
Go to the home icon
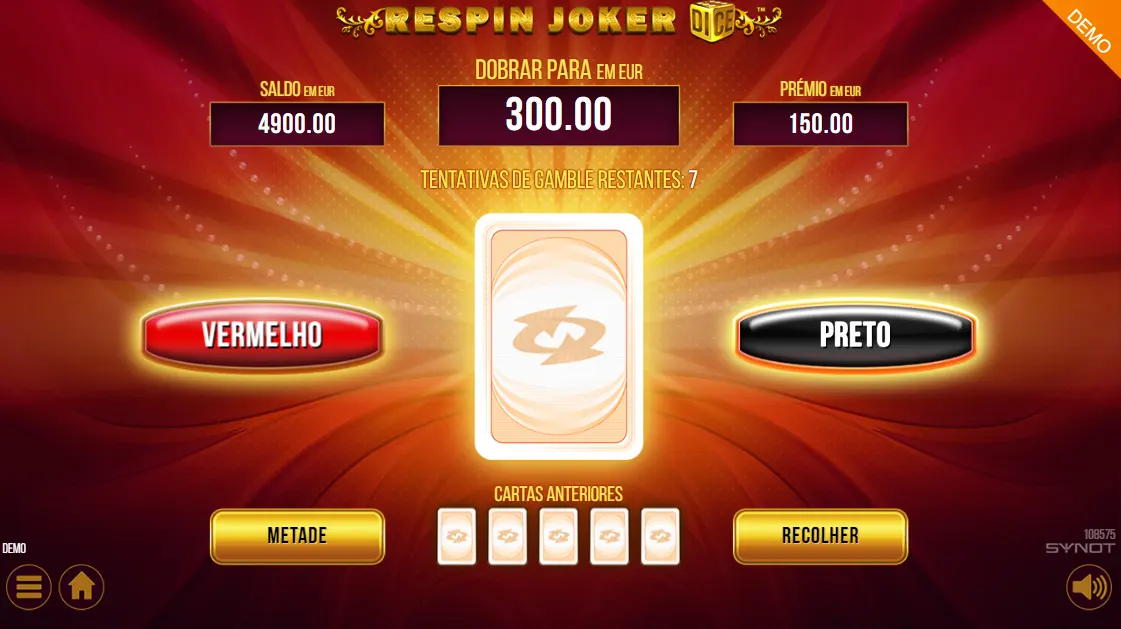pyautogui.click(x=82, y=587)
